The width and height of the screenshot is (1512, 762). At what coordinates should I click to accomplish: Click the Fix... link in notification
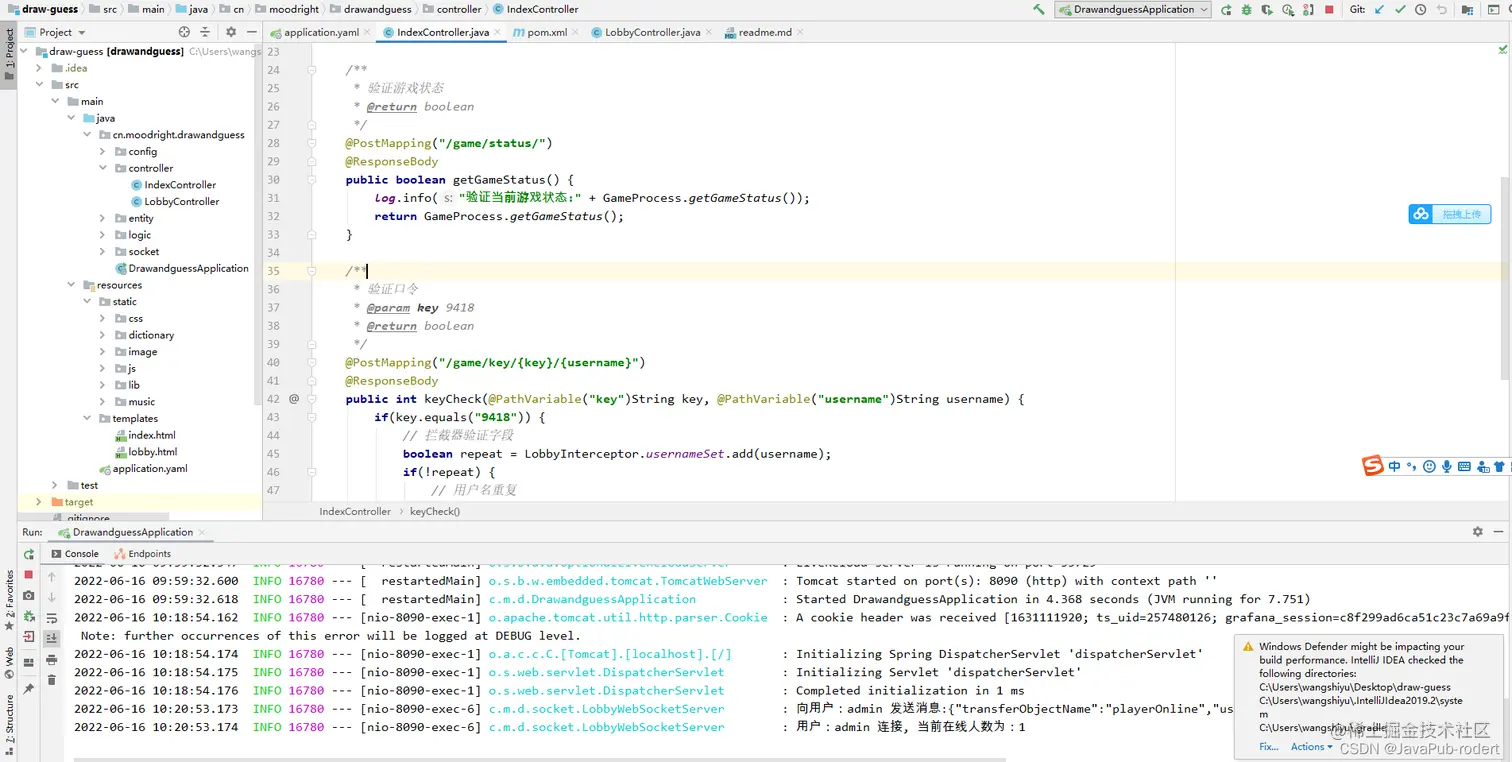click(1268, 747)
